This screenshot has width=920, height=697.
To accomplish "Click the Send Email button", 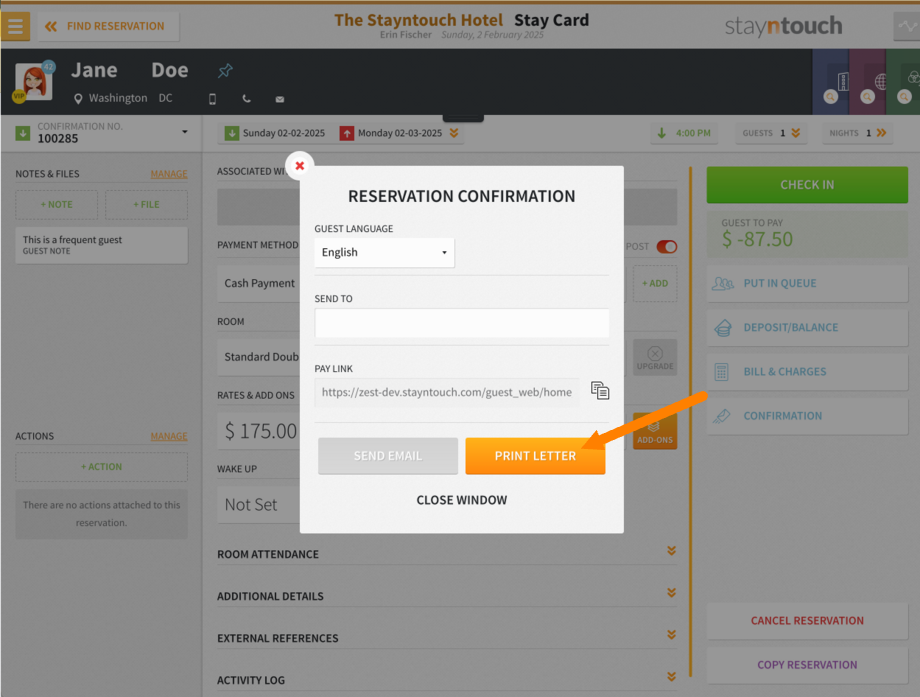I will [x=388, y=456].
